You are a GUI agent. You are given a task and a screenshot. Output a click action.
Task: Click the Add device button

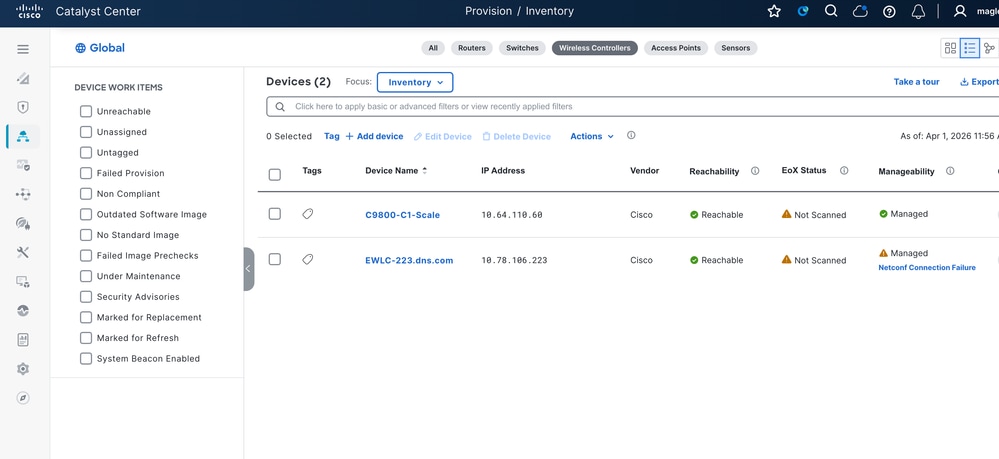click(374, 136)
